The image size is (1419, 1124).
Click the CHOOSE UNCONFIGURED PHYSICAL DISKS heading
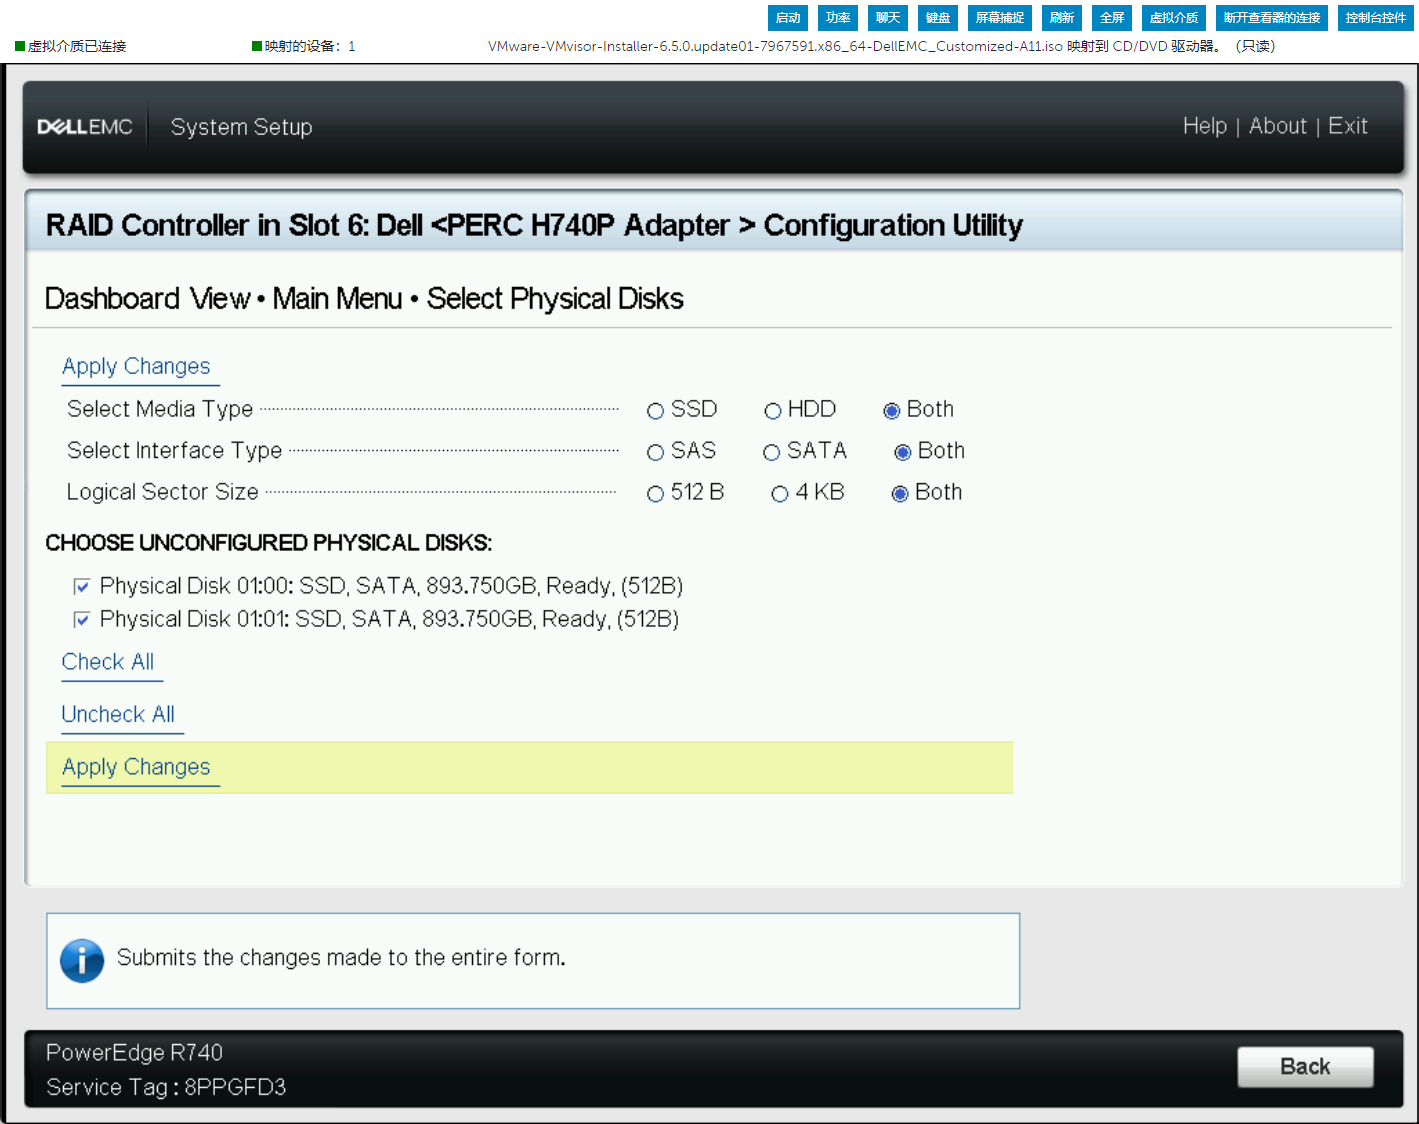(268, 543)
